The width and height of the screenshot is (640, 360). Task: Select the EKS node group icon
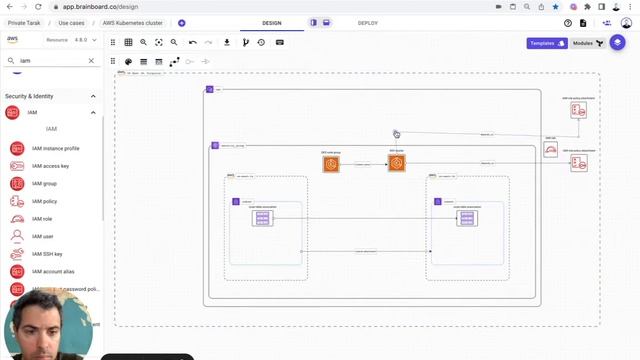coord(331,164)
